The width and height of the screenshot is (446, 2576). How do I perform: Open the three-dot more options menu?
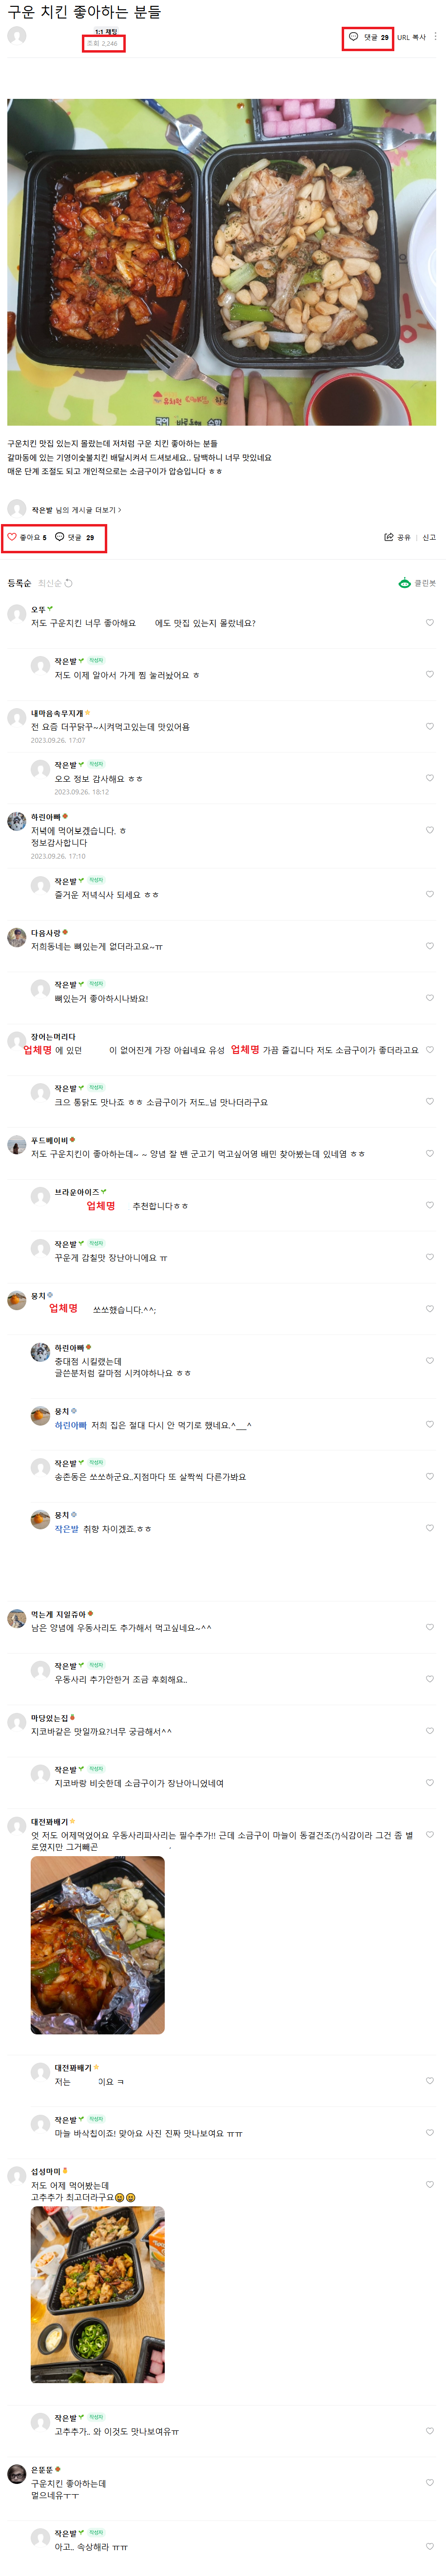(x=435, y=37)
